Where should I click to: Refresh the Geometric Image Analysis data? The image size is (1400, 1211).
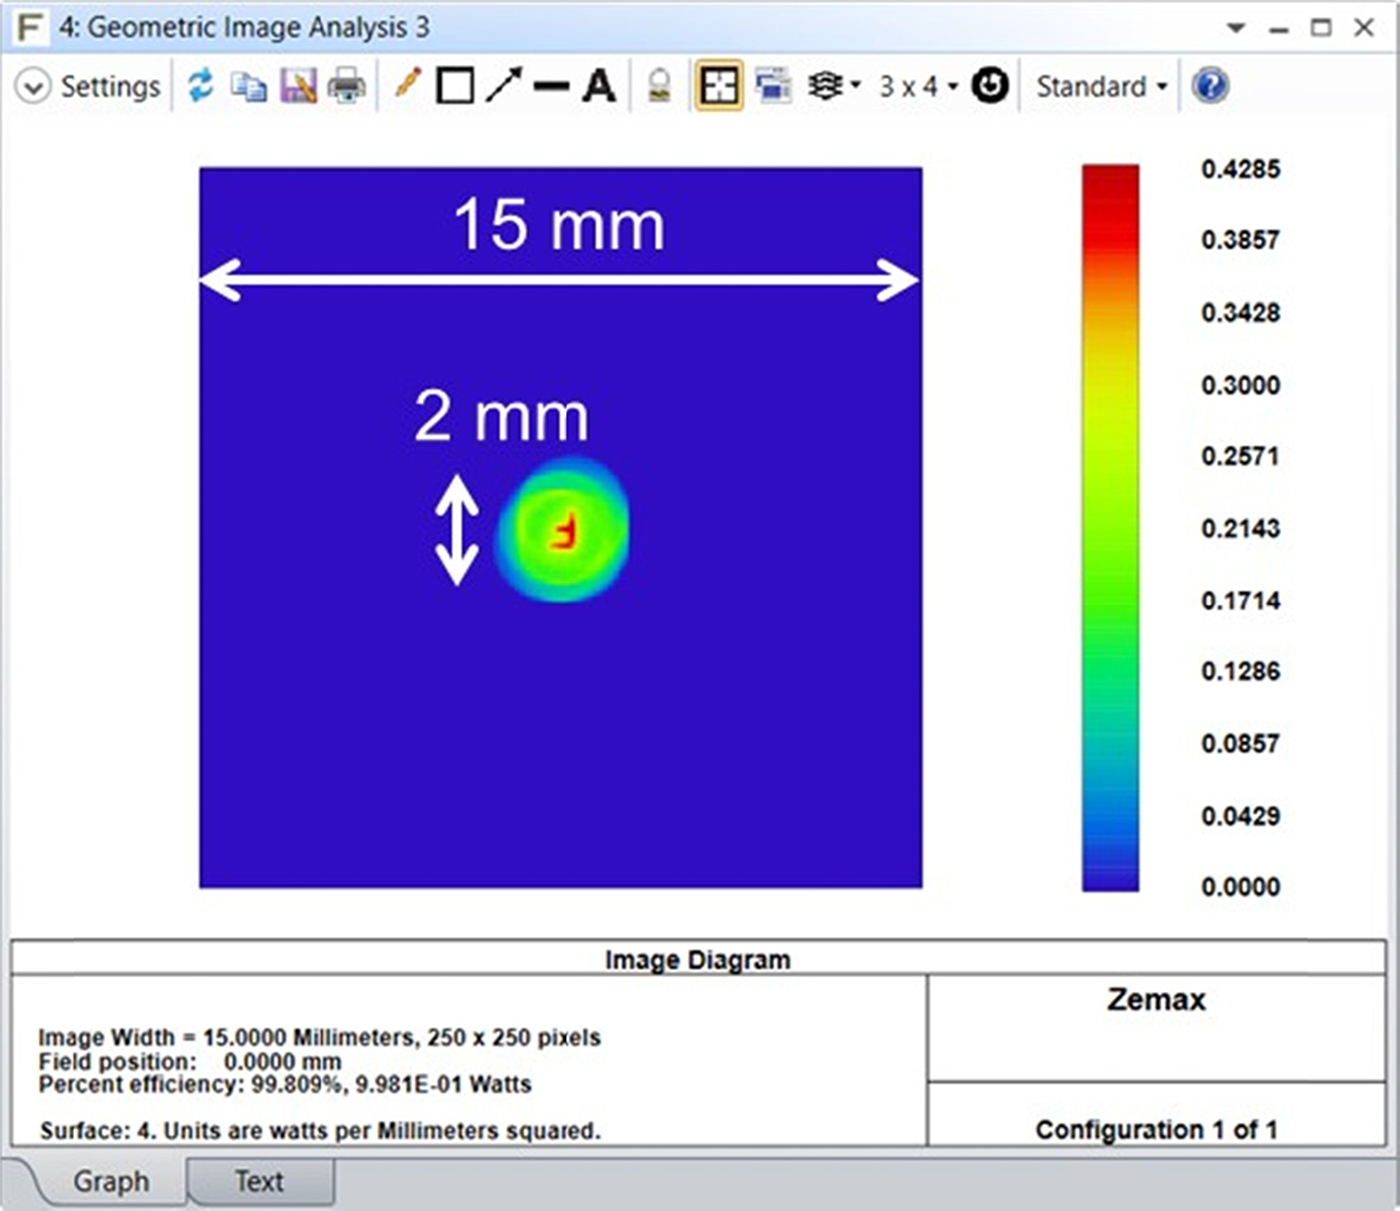pos(200,86)
